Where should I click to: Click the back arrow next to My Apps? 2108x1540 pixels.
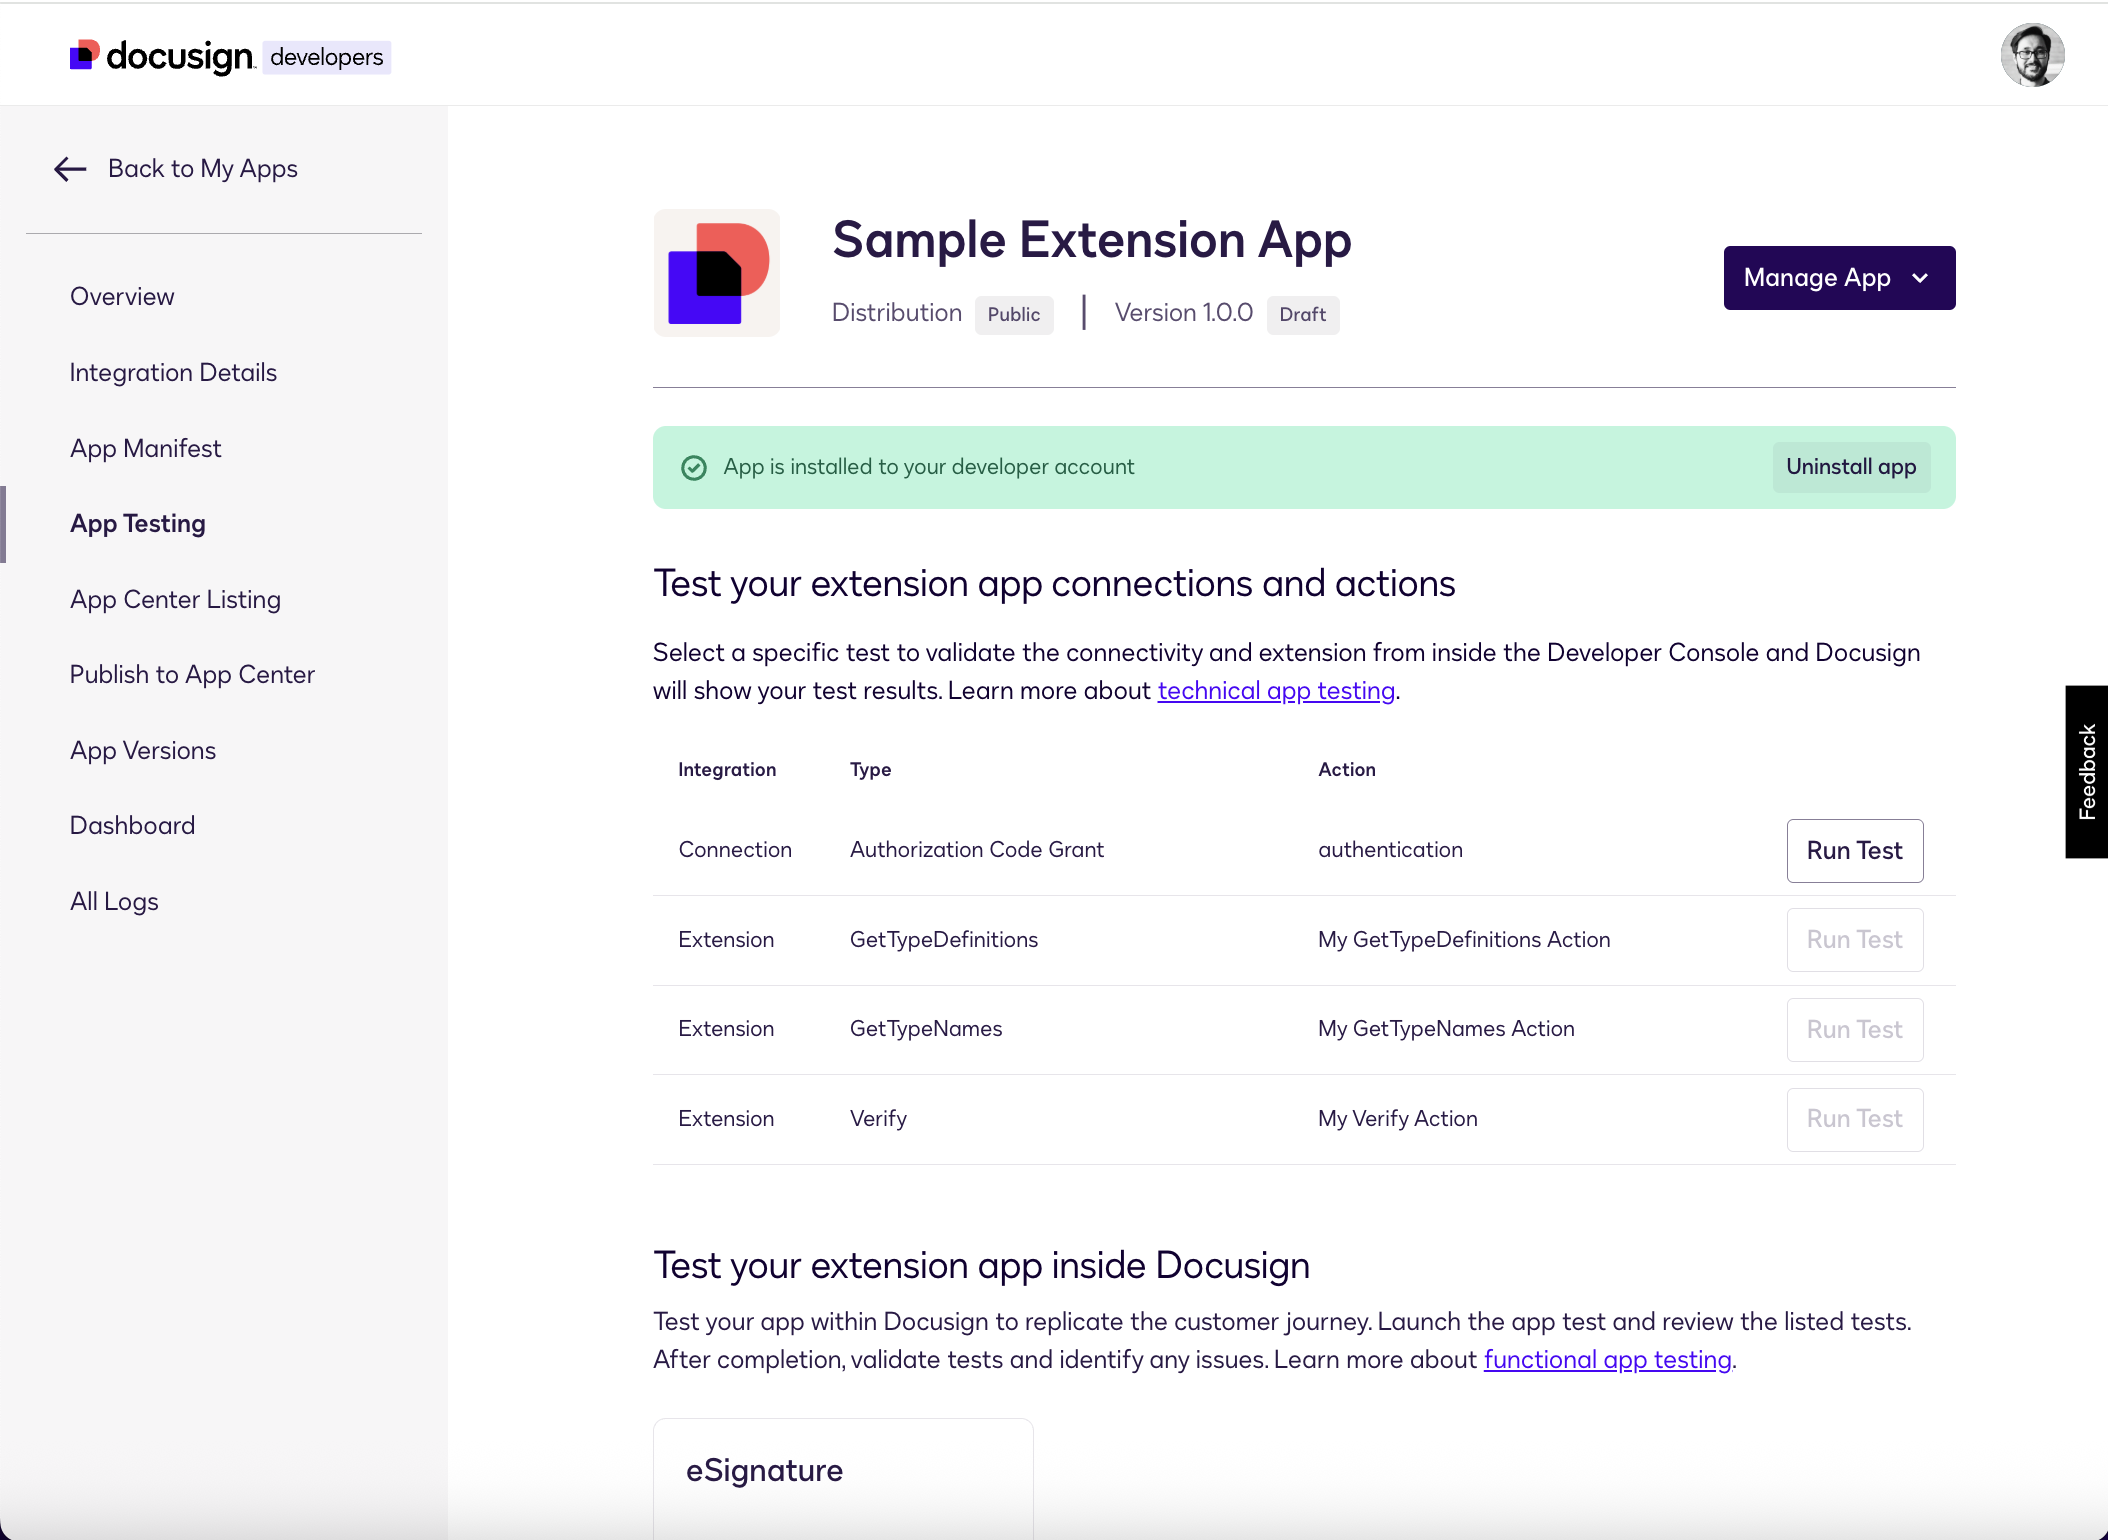point(68,169)
